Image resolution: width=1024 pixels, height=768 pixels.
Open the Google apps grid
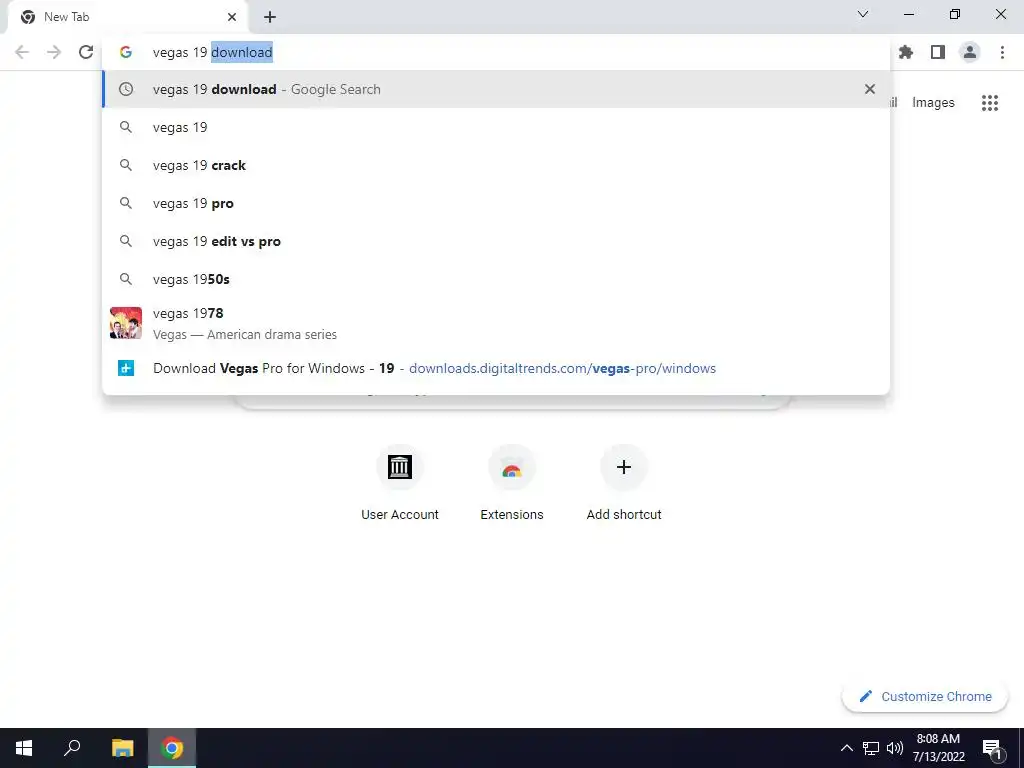[x=989, y=103]
